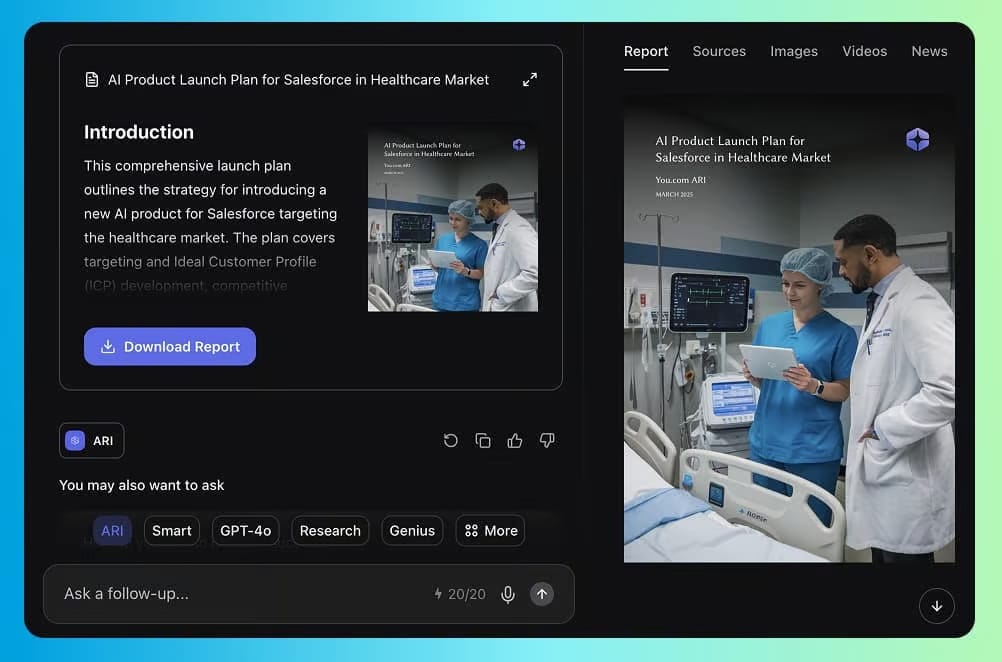Give the response a thumbs down
Viewport: 1002px width, 662px height.
547,440
